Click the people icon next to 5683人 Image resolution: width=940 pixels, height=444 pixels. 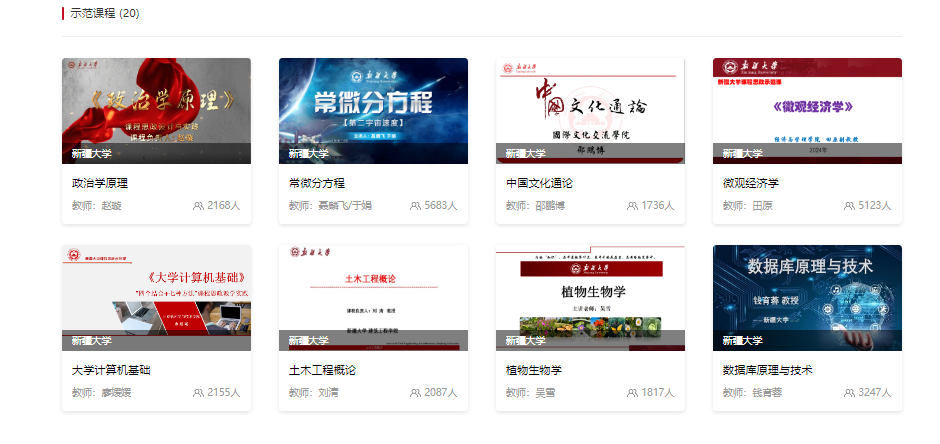[415, 206]
